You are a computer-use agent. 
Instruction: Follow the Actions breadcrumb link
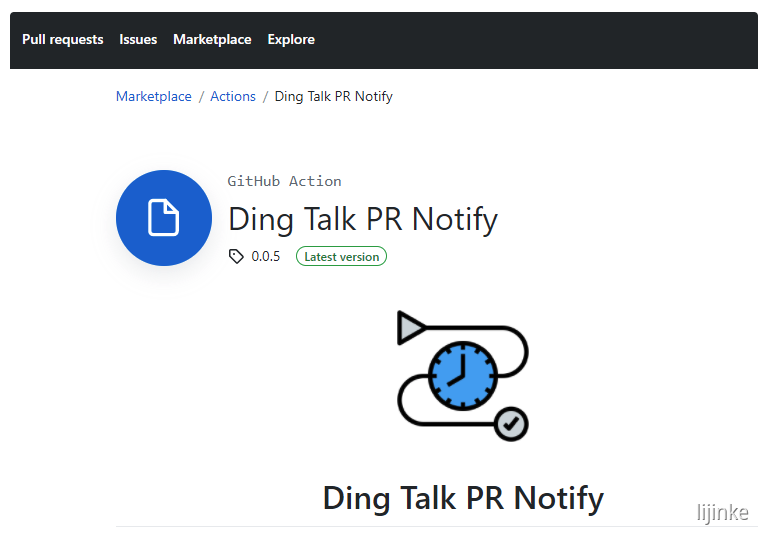232,96
